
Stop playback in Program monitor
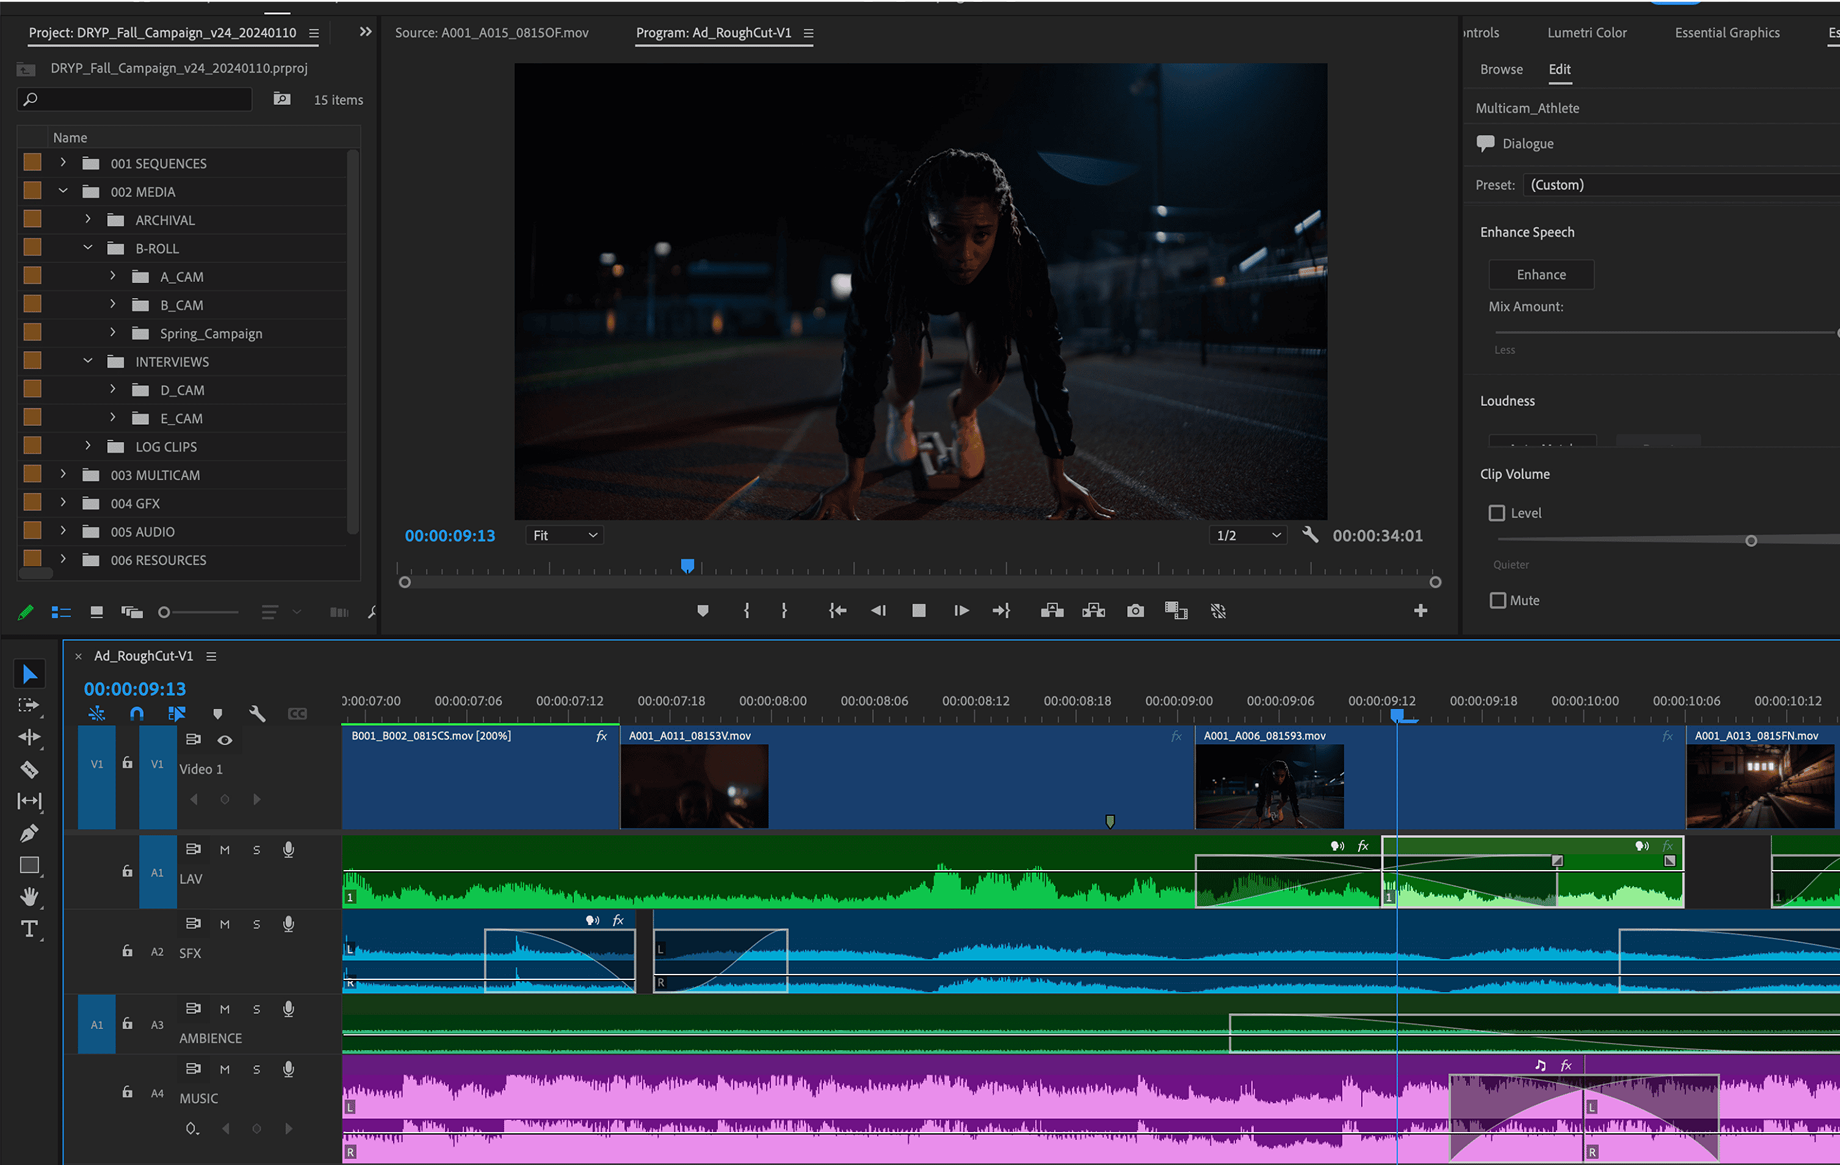pyautogui.click(x=919, y=611)
